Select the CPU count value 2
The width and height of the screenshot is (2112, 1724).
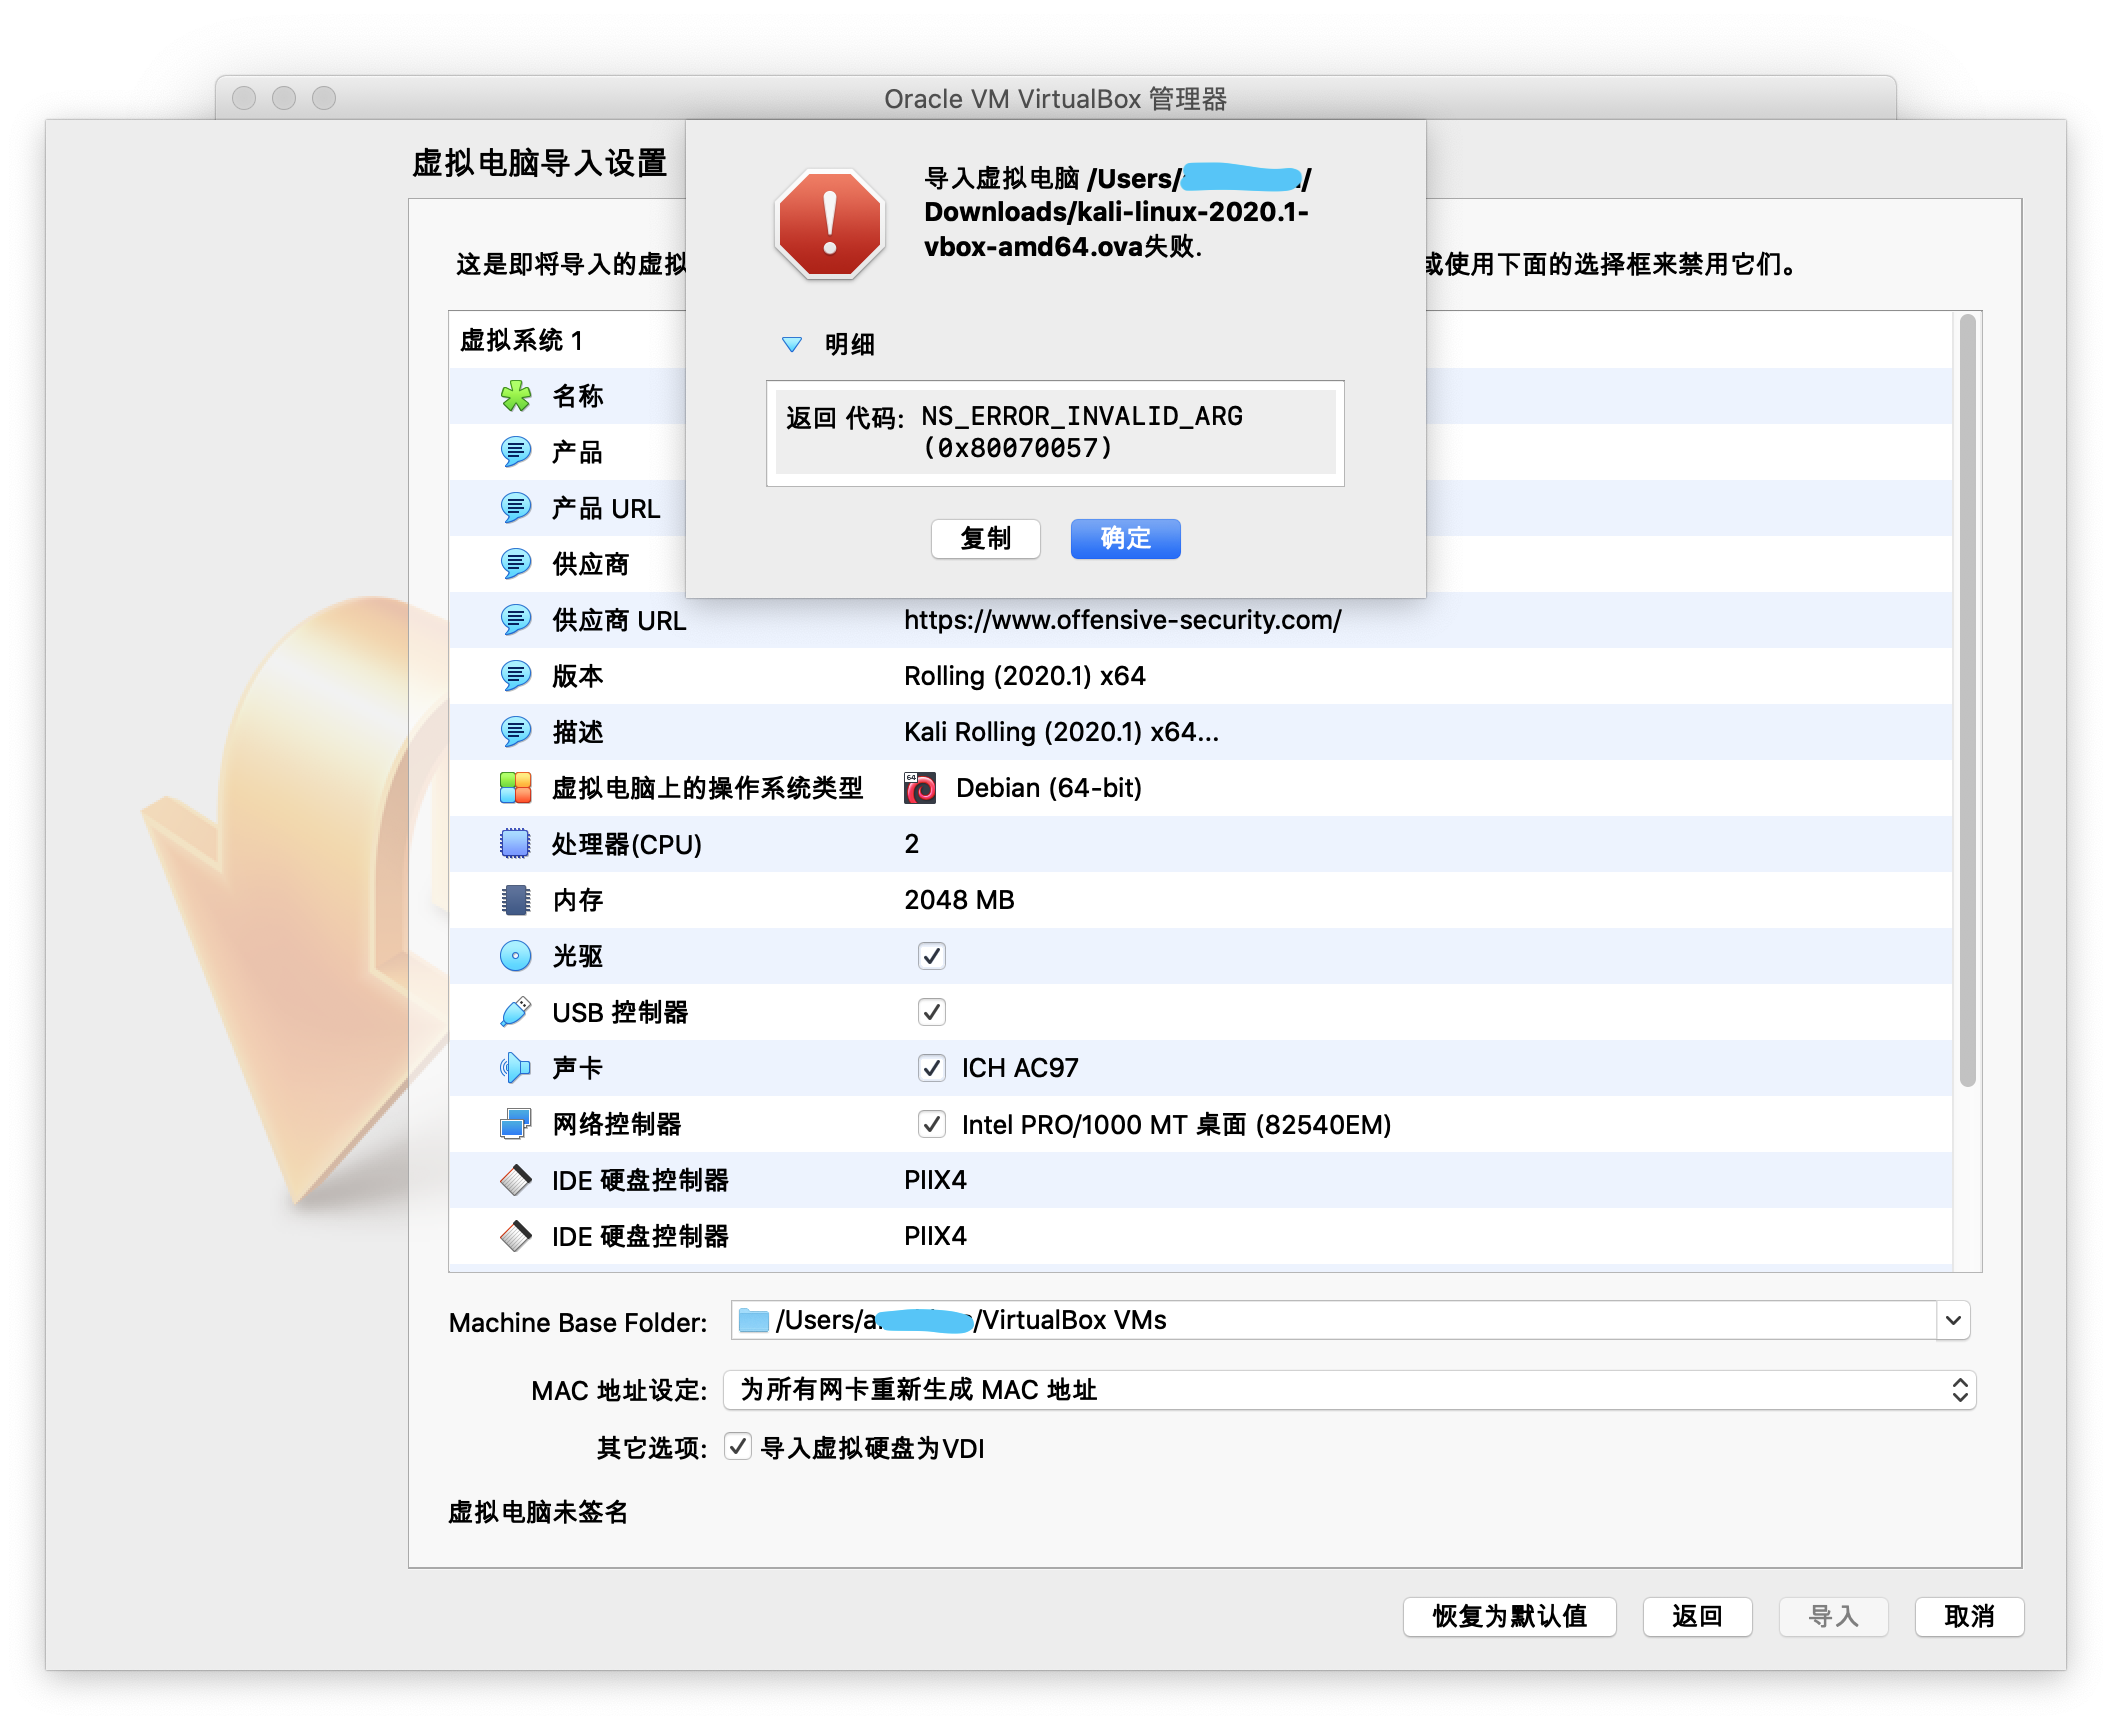(x=912, y=844)
